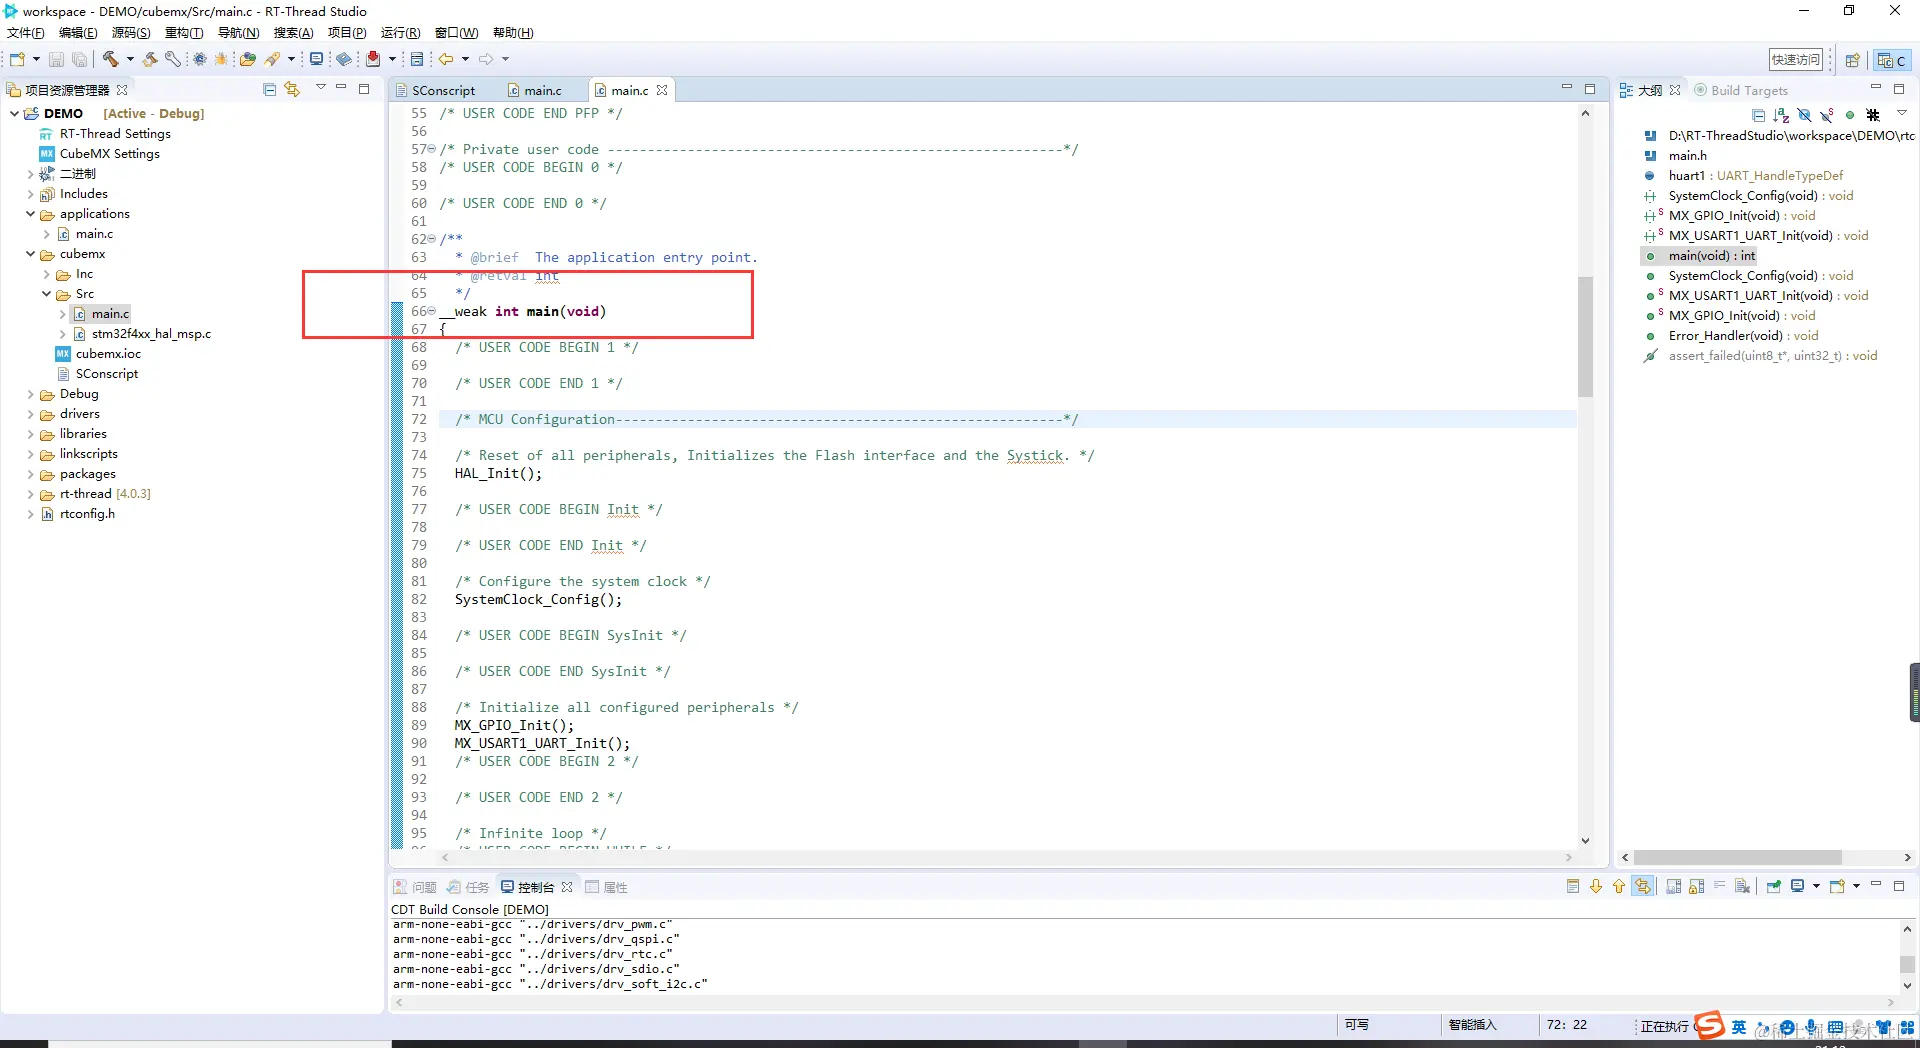
Task: Collapse all in project explorer
Action: pyautogui.click(x=269, y=89)
